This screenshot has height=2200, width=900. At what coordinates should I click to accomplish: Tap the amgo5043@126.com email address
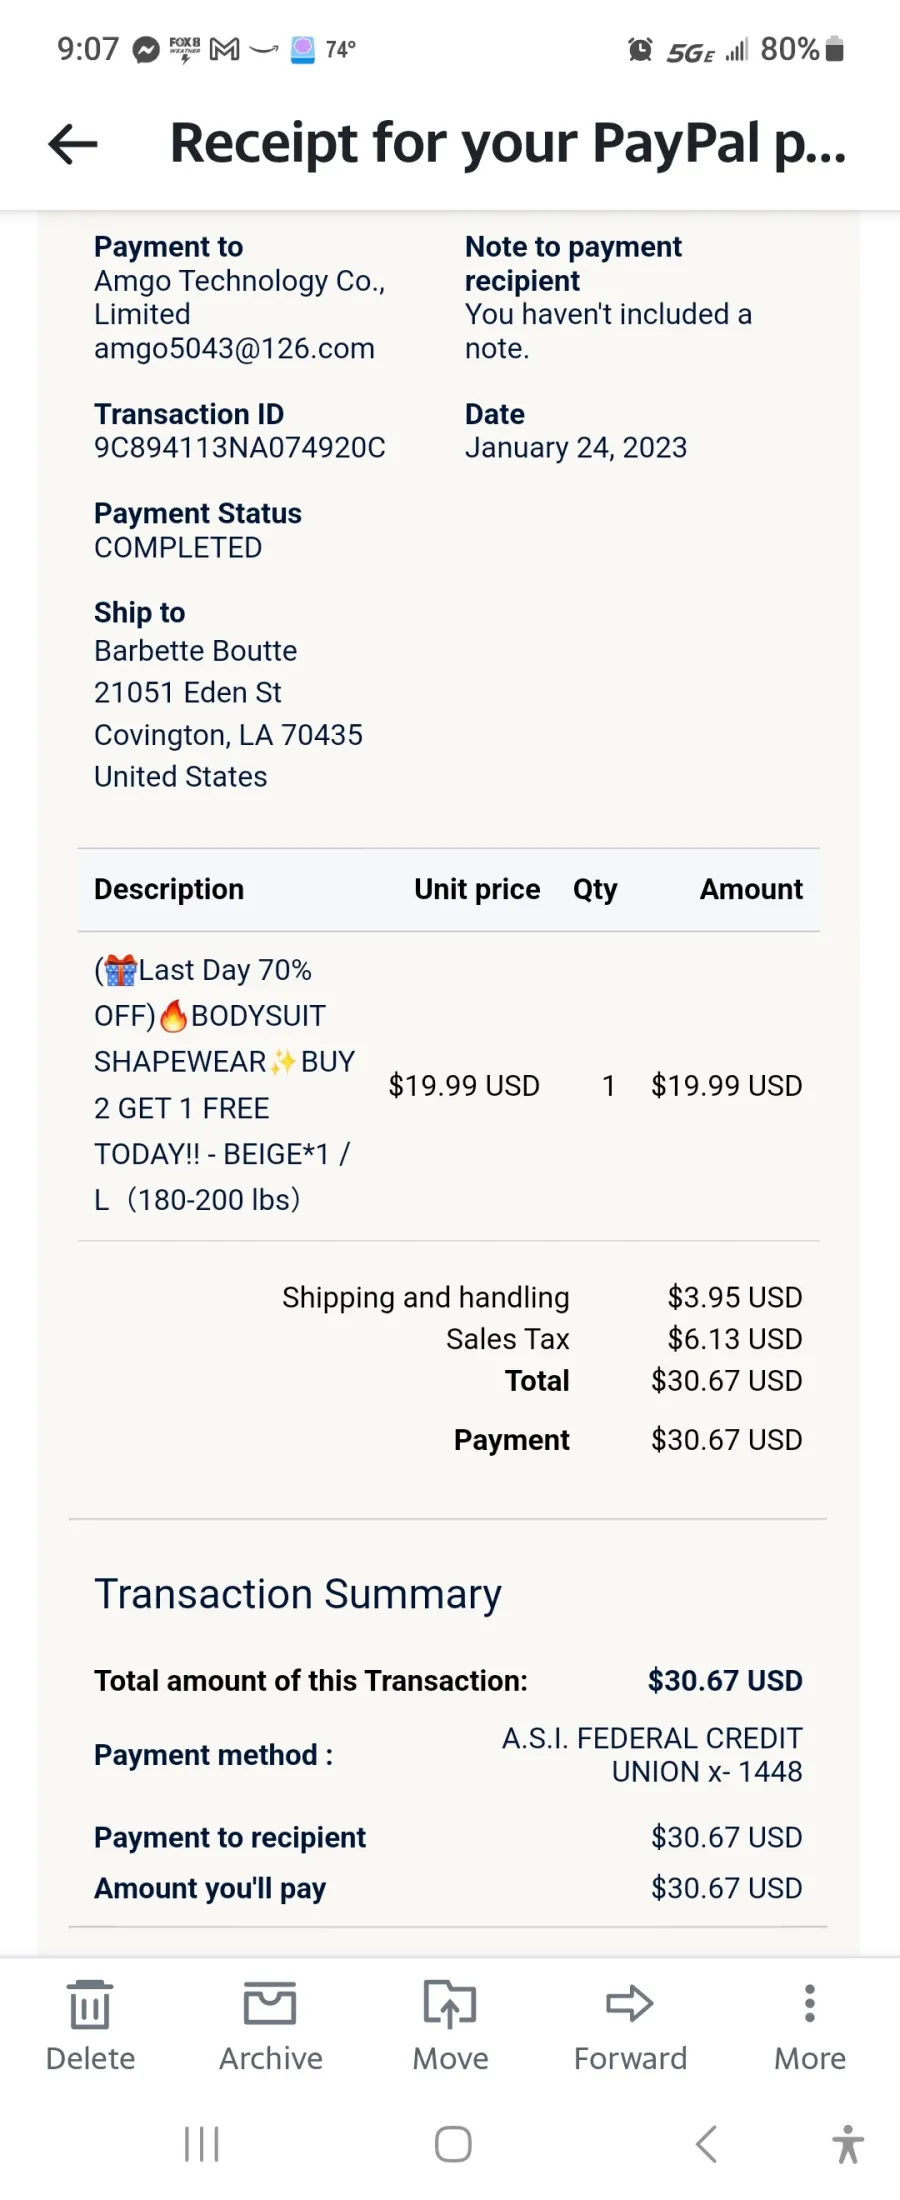pos(234,348)
